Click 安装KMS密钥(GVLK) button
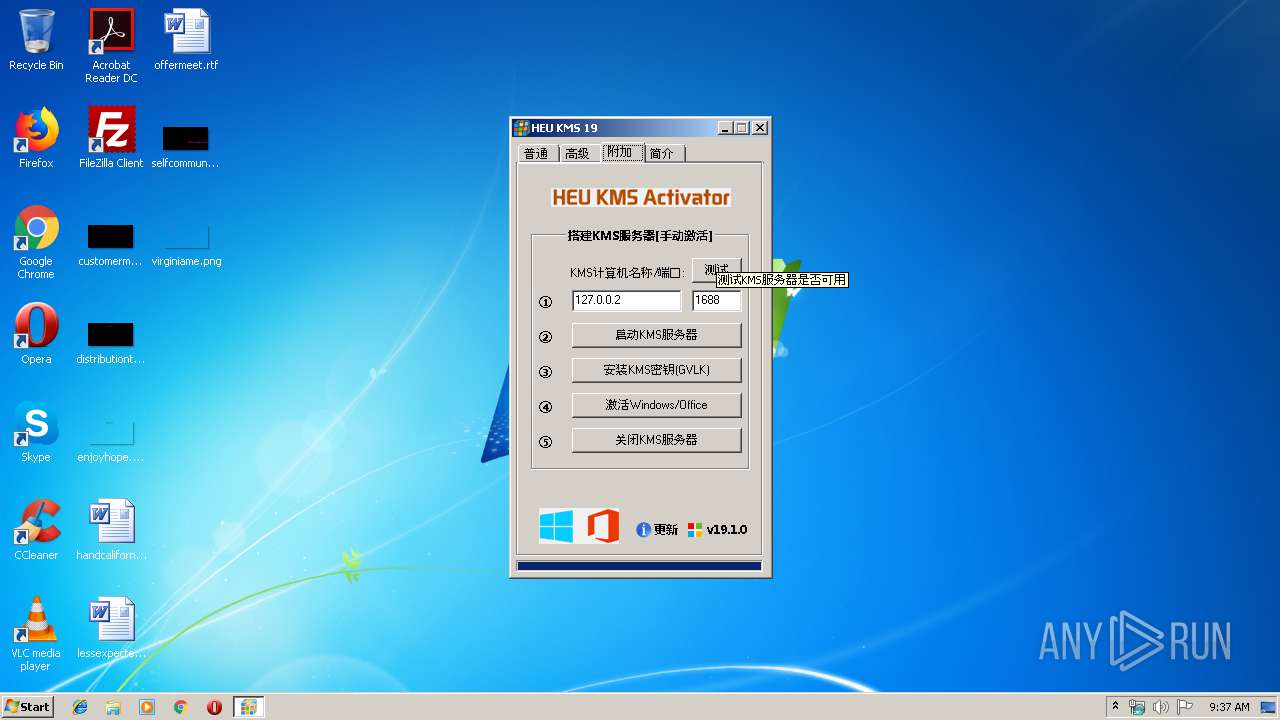 656,370
